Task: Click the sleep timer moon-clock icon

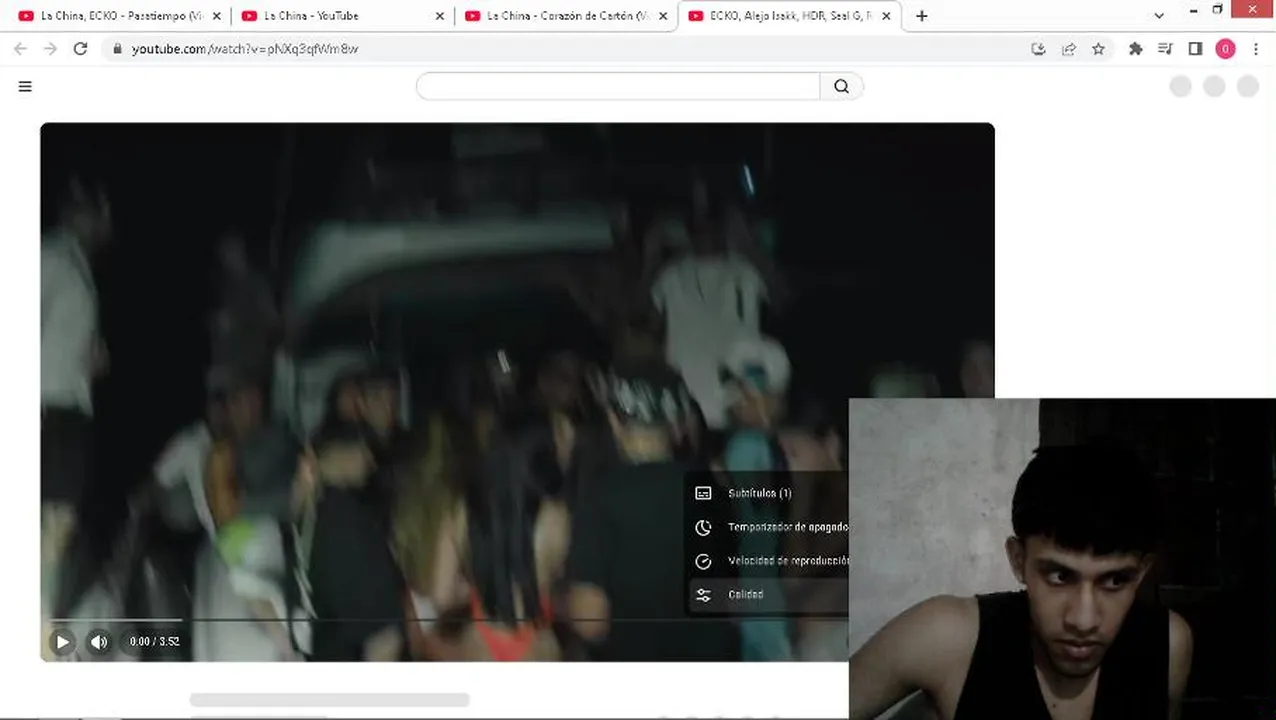Action: 703,527
